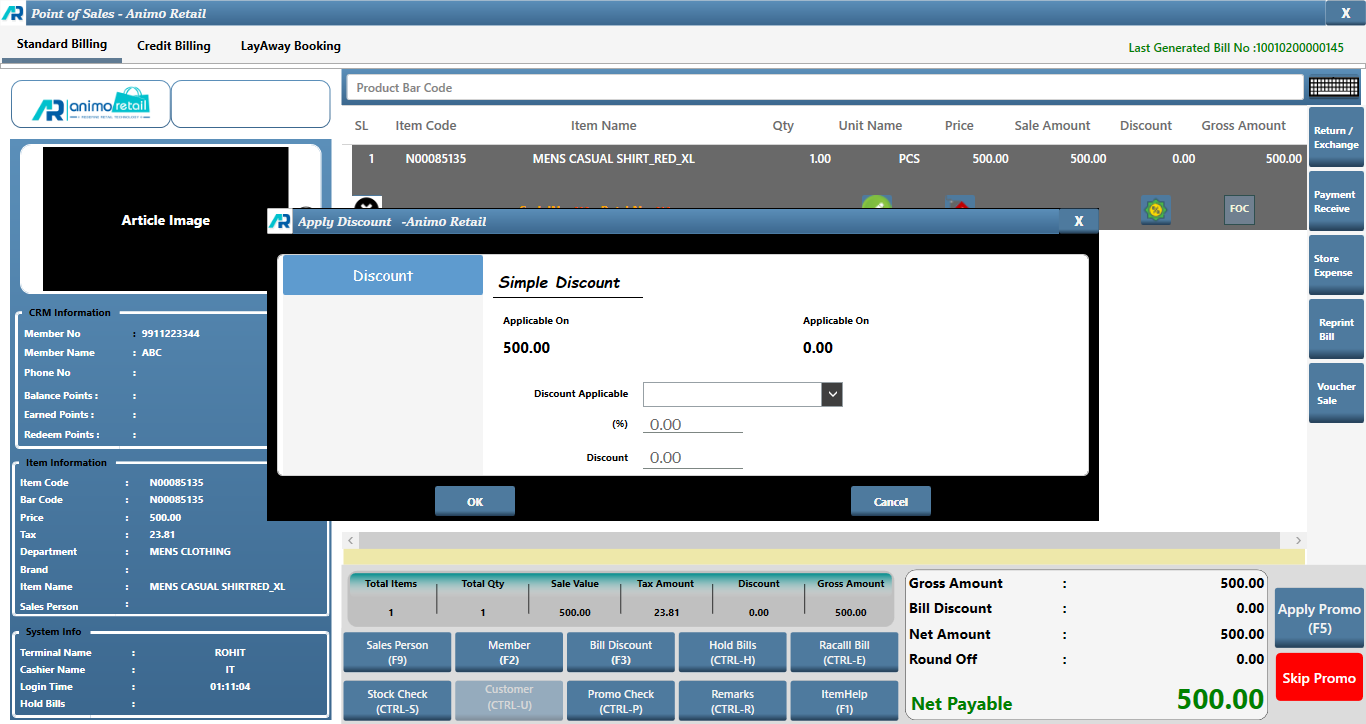Viewport: 1366px width, 724px height.
Task: Click the Price column header
Action: click(x=959, y=126)
